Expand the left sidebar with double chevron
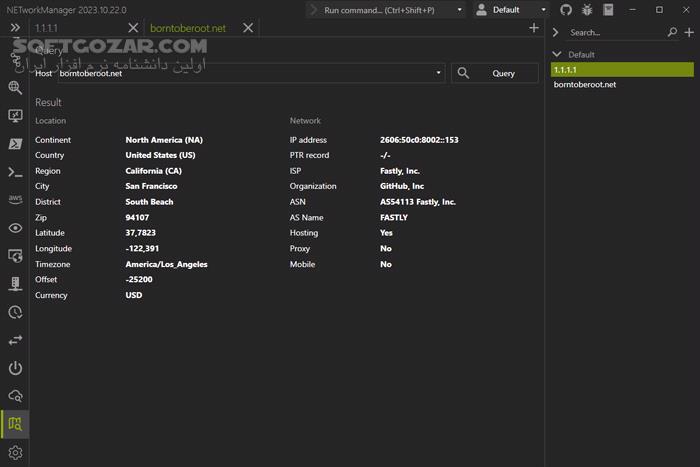Viewport: 700px width, 467px height. point(15,28)
